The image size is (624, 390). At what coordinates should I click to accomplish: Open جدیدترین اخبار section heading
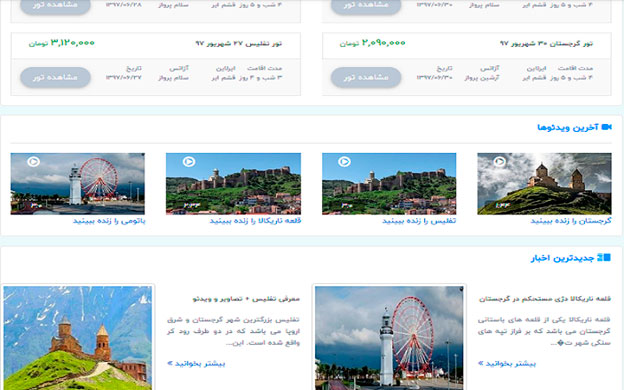point(562,258)
